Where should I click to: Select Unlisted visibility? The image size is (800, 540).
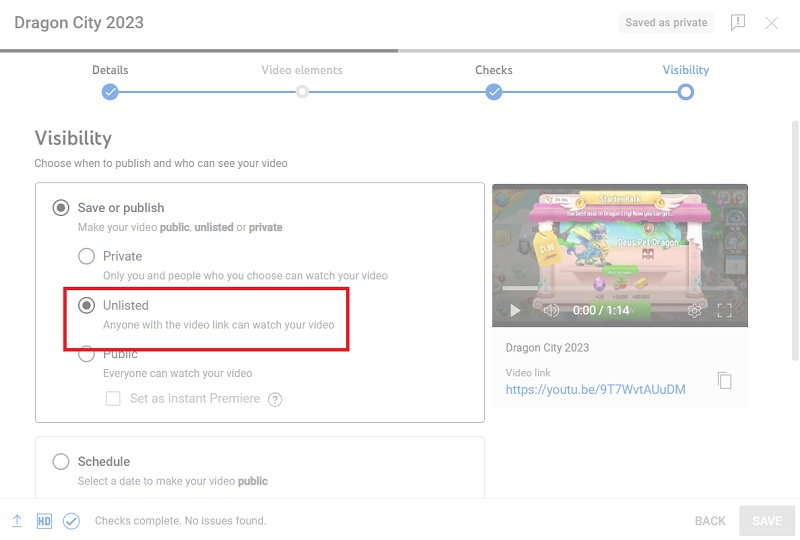(86, 305)
